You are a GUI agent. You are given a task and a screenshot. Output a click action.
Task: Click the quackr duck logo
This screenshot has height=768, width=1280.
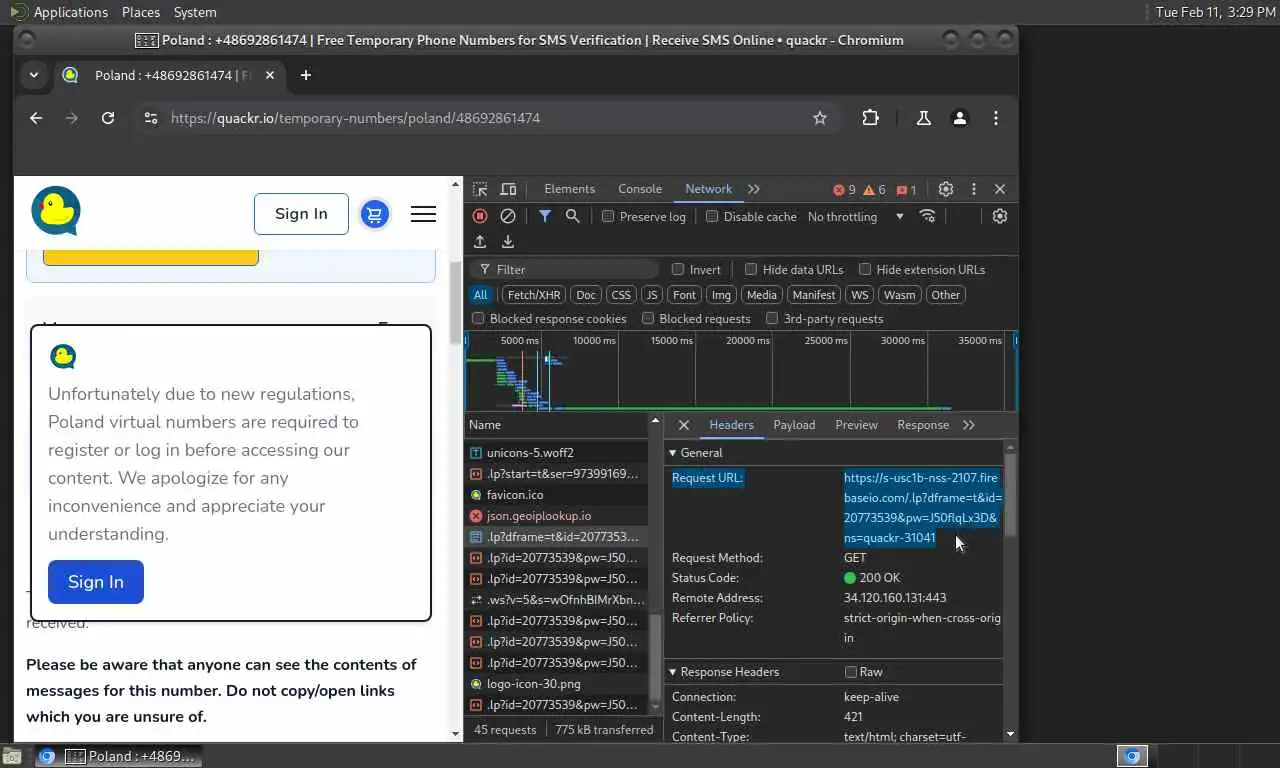click(56, 211)
